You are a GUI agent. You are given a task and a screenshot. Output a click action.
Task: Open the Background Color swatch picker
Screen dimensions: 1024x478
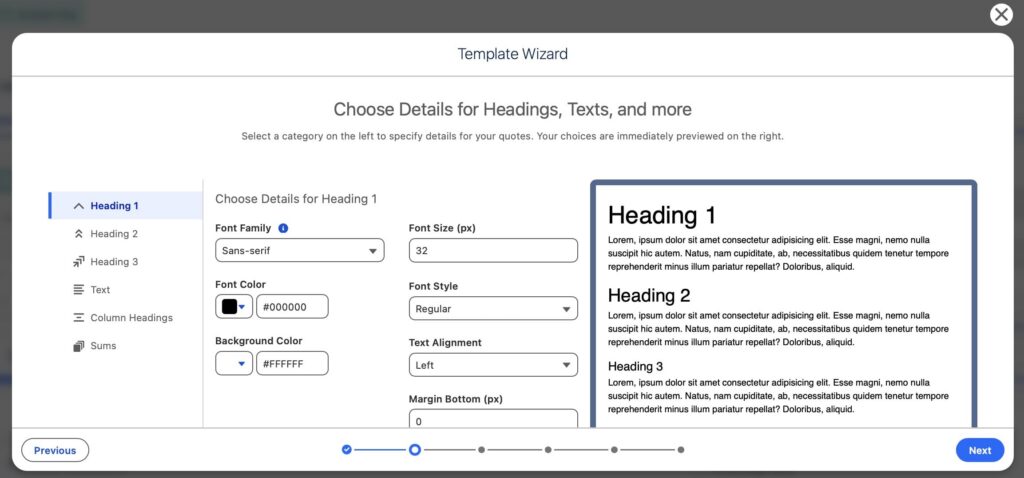(x=234, y=364)
